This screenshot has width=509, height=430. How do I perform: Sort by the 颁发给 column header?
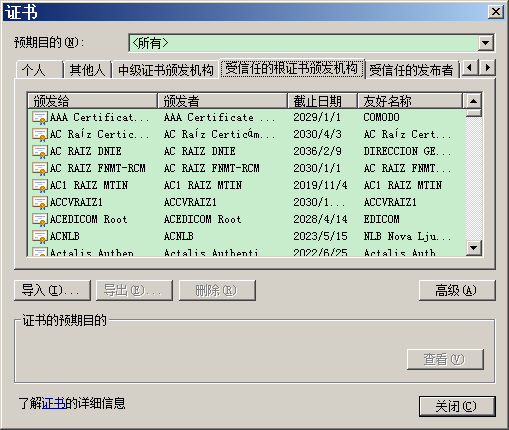(92, 101)
